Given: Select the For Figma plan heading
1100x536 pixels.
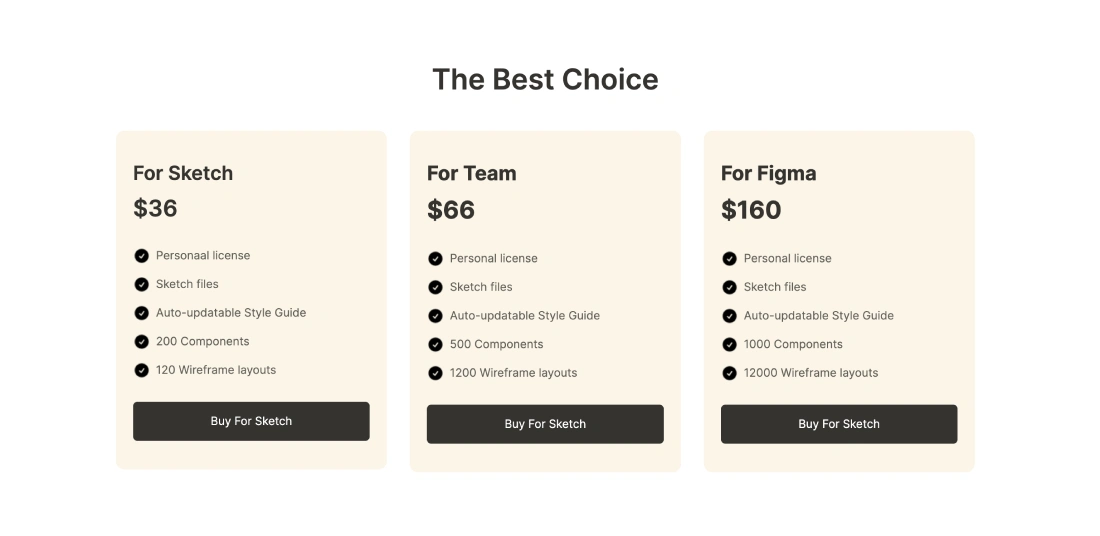Looking at the screenshot, I should (x=768, y=173).
